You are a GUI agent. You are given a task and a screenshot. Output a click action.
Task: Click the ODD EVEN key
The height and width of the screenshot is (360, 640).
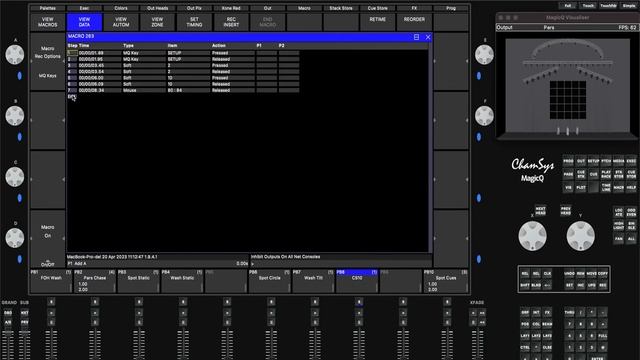pos(631,212)
